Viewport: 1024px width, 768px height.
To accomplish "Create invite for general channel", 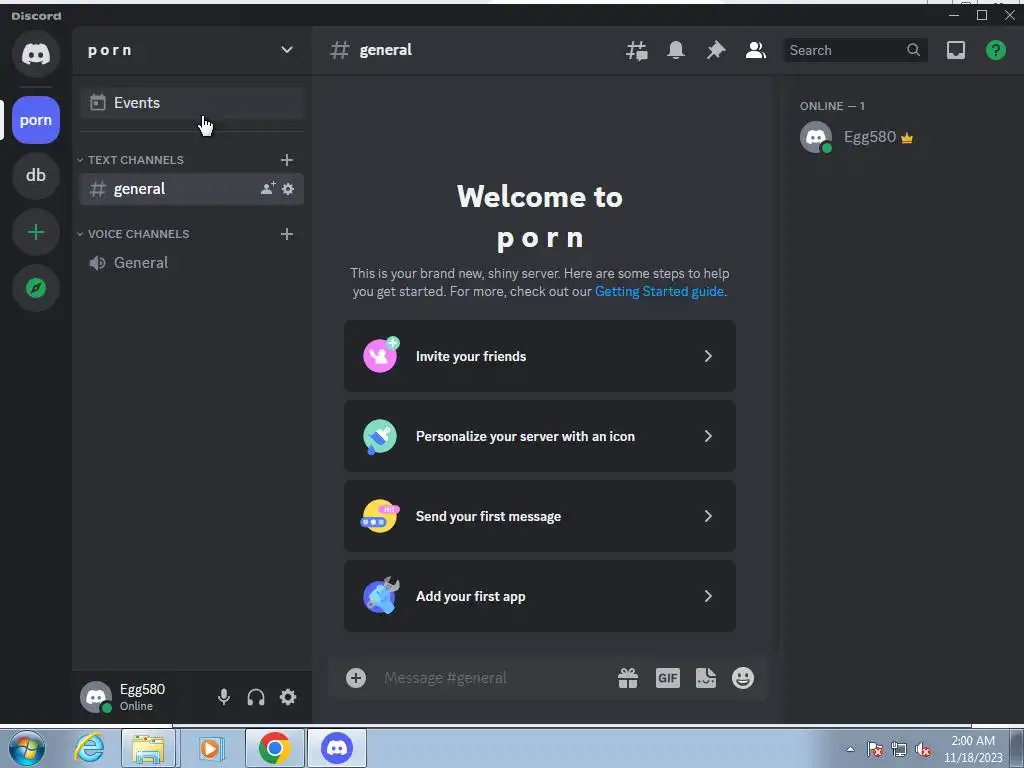I will [268, 189].
